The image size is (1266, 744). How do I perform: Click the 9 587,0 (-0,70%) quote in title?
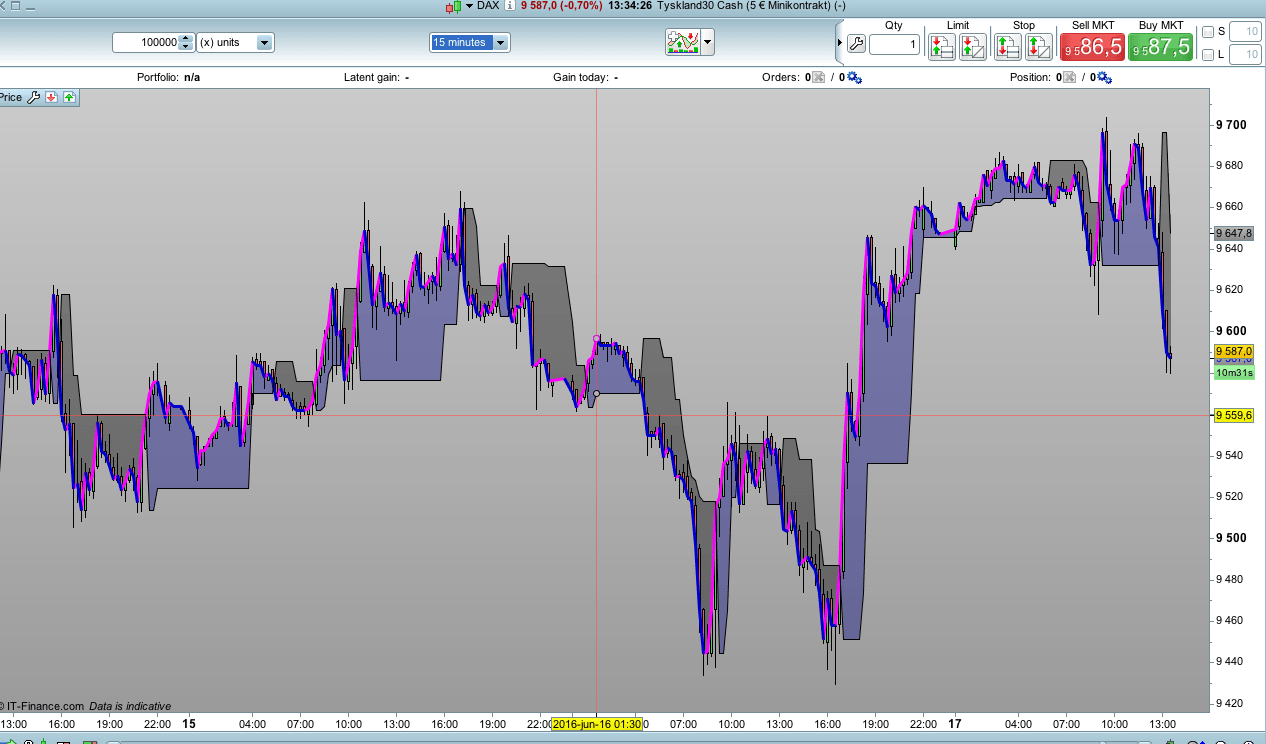pos(561,6)
